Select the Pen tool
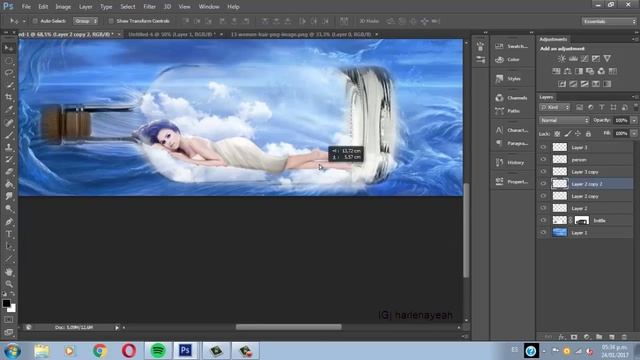The height and width of the screenshot is (360, 640). (x=9, y=222)
